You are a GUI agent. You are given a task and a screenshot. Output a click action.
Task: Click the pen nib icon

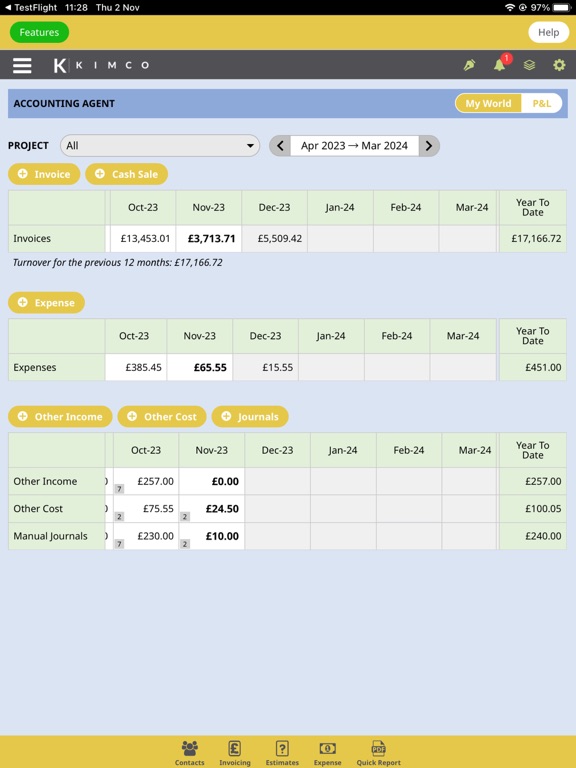click(469, 65)
